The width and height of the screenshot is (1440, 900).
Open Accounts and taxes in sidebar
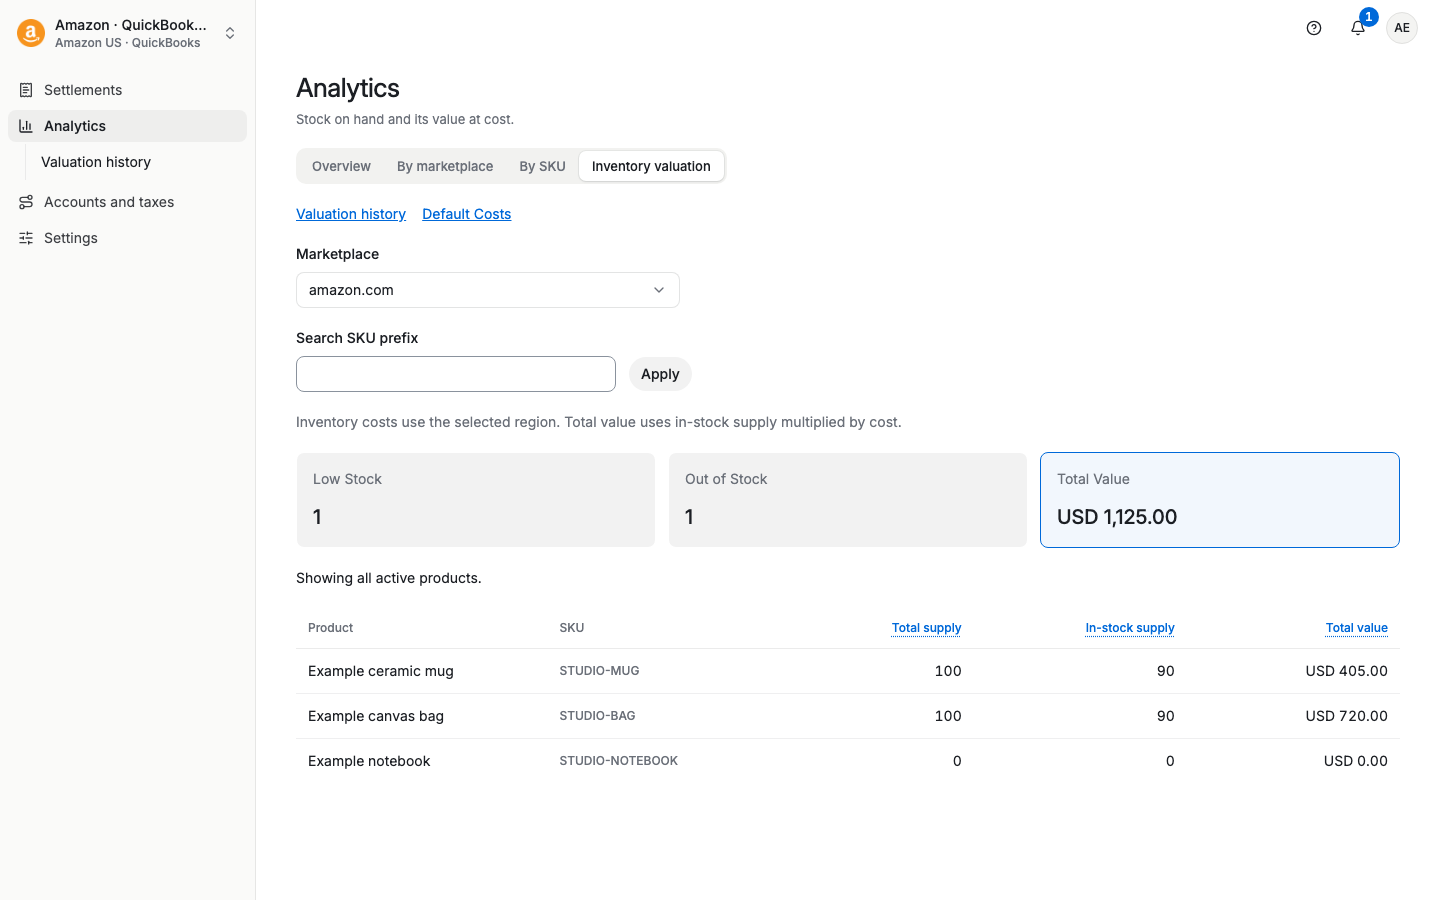tap(128, 202)
